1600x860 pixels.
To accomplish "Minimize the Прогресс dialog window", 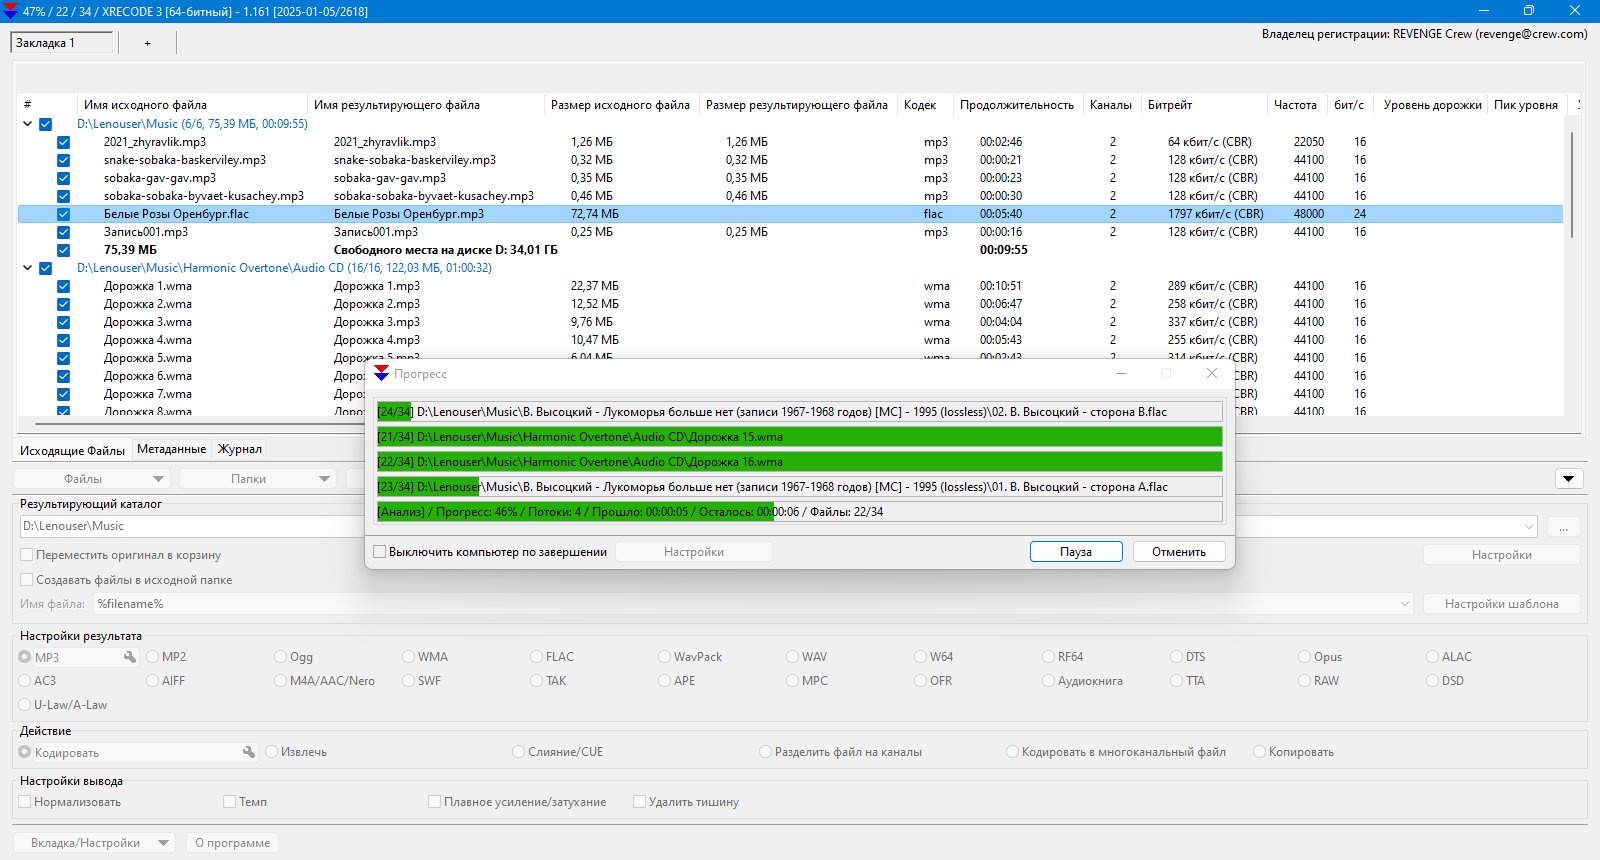I will click(1121, 373).
